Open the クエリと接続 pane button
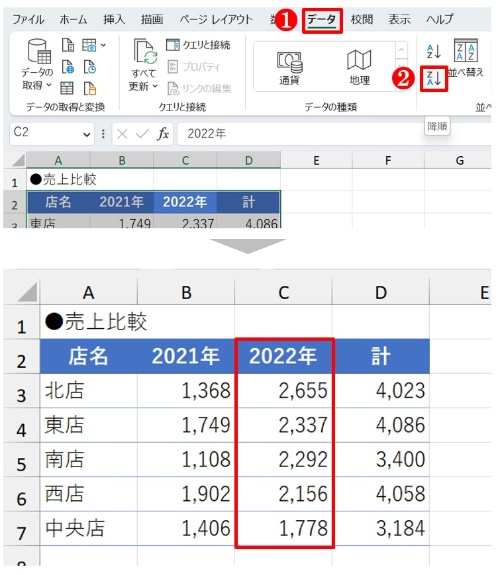Viewport: 500px width, 575px height. tap(198, 45)
